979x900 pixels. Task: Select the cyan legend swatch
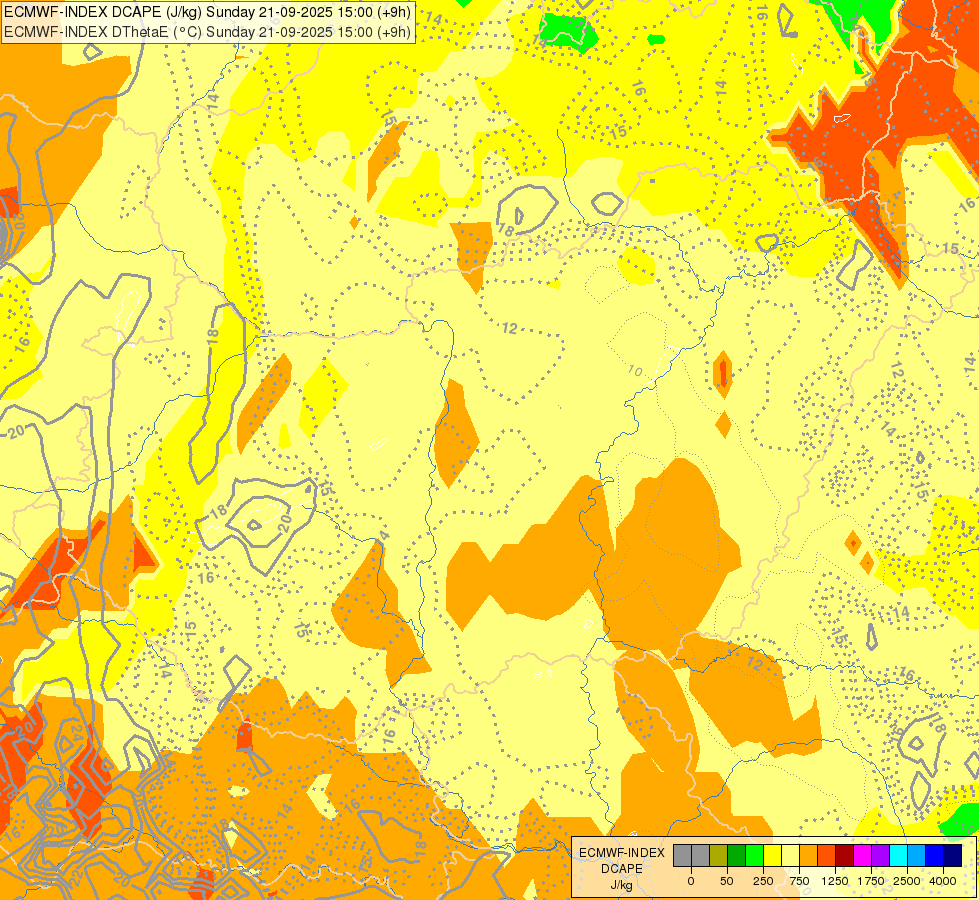(898, 856)
